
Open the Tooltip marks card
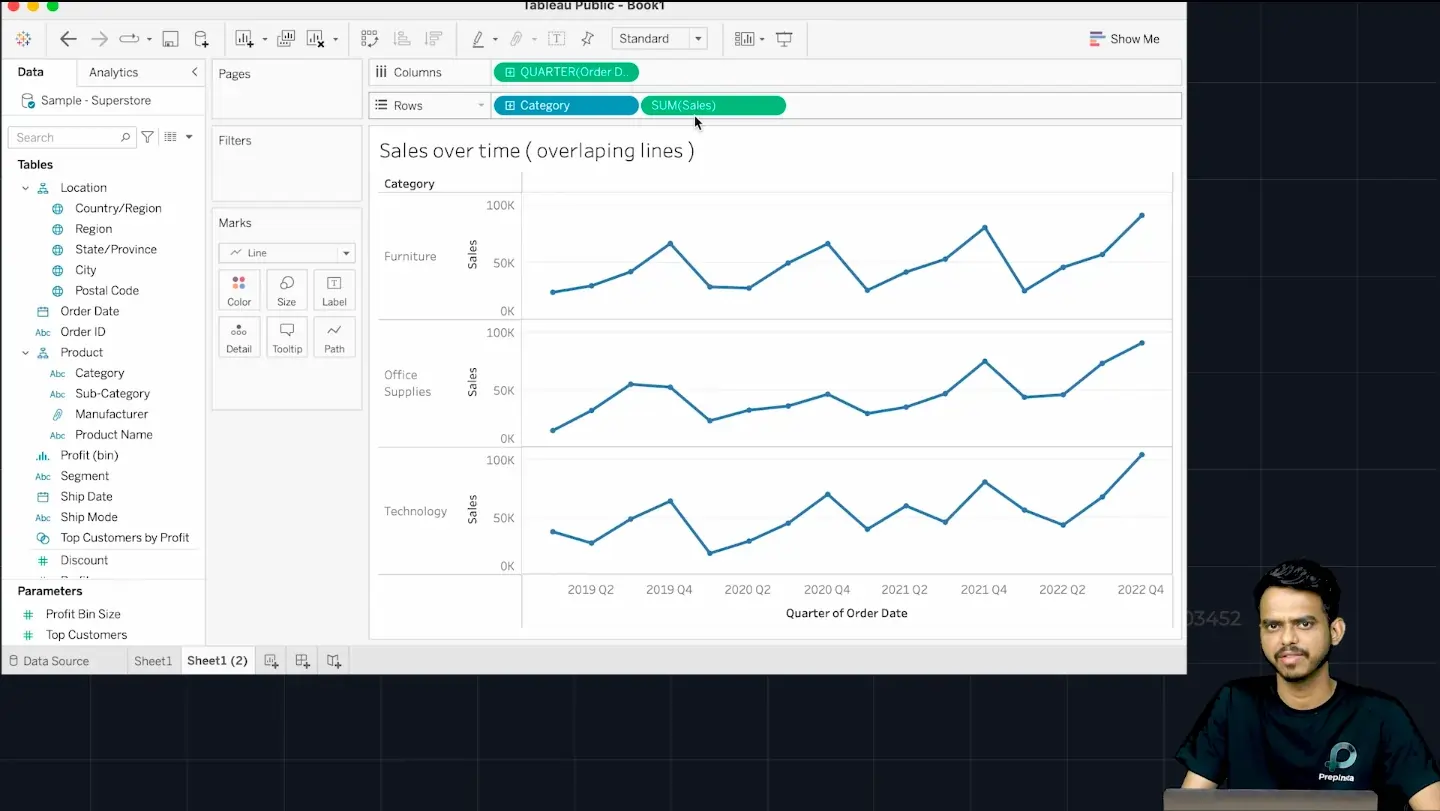pyautogui.click(x=287, y=337)
